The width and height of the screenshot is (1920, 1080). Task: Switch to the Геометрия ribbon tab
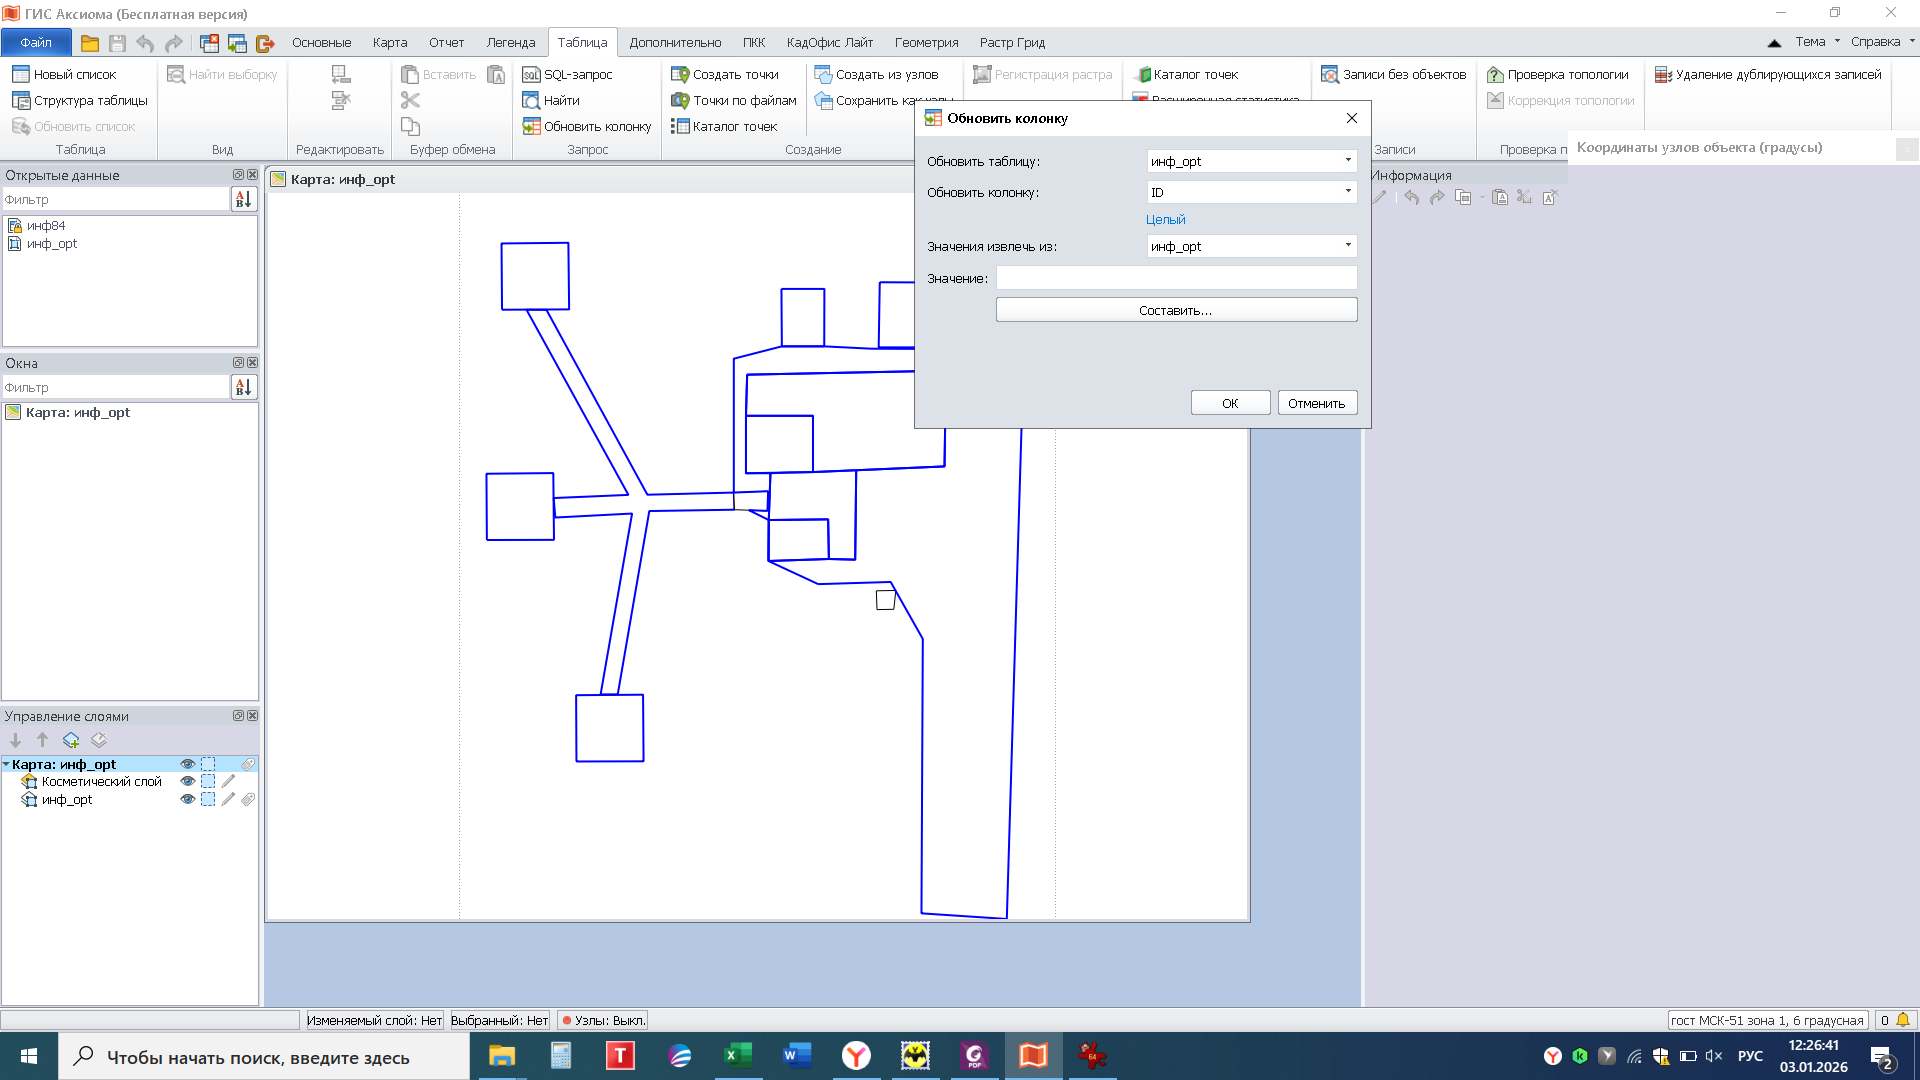tap(926, 43)
